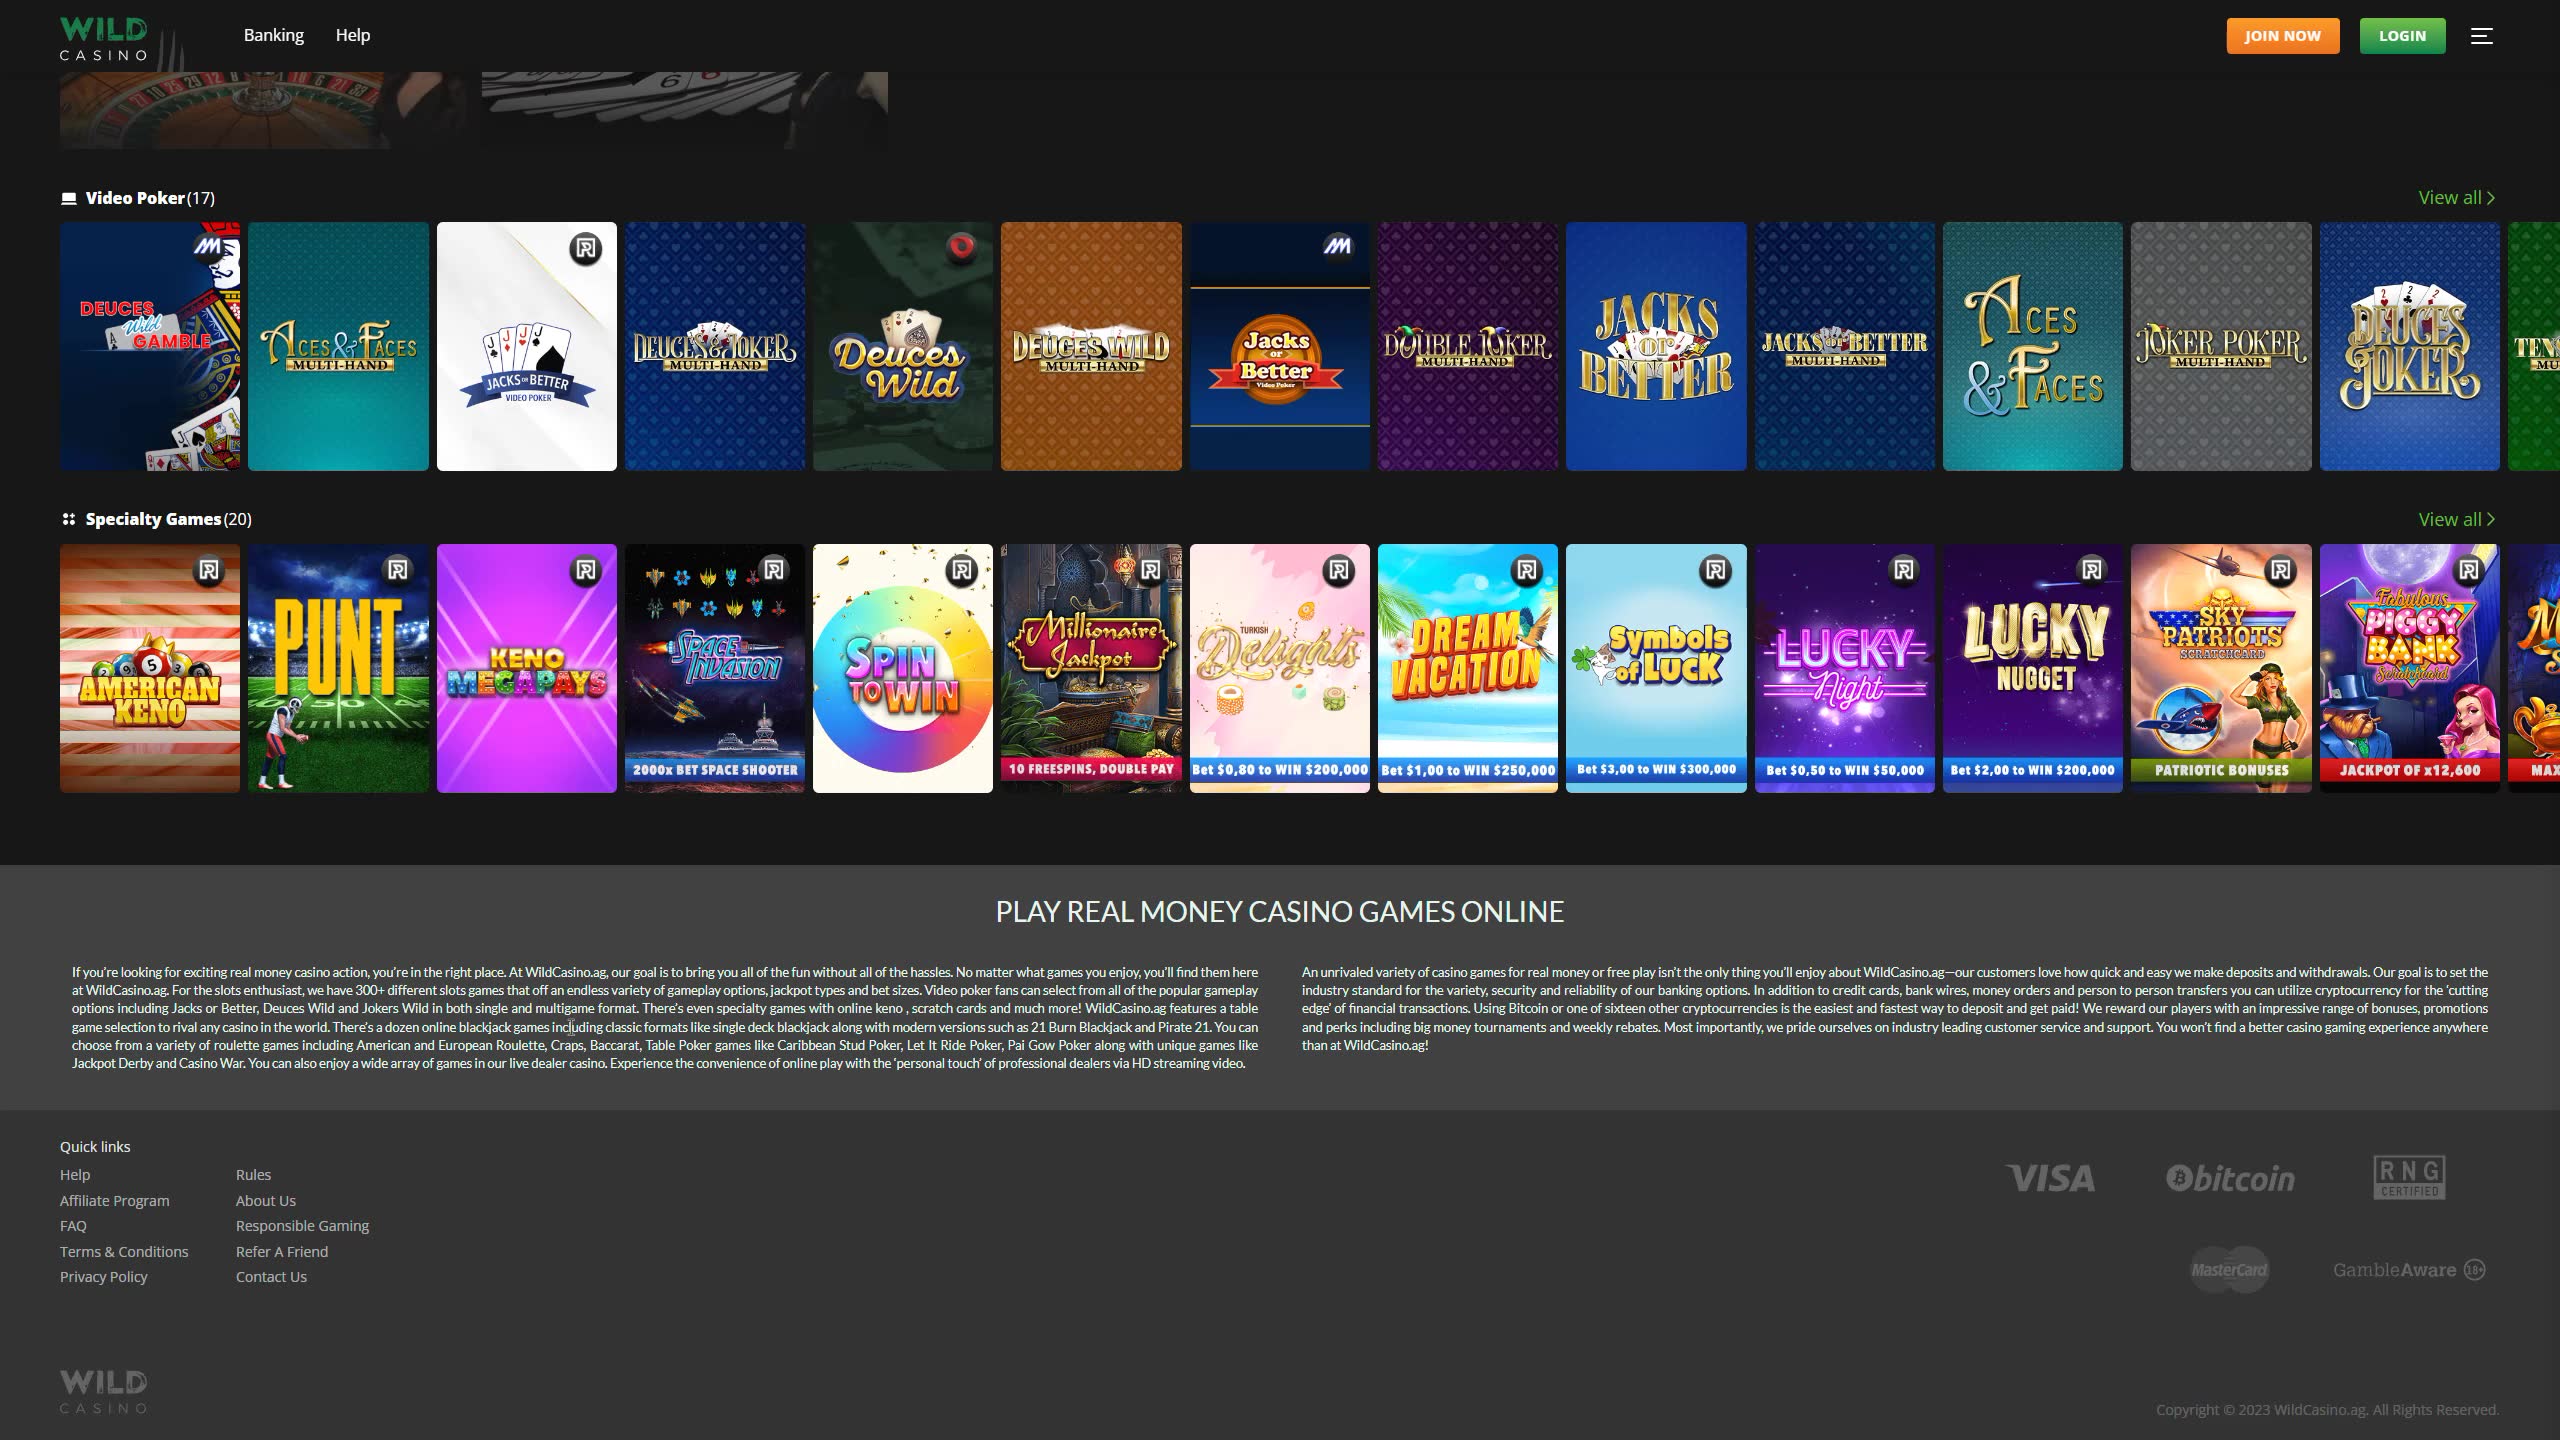
Task: Click the Video Poker category icon
Action: point(69,198)
